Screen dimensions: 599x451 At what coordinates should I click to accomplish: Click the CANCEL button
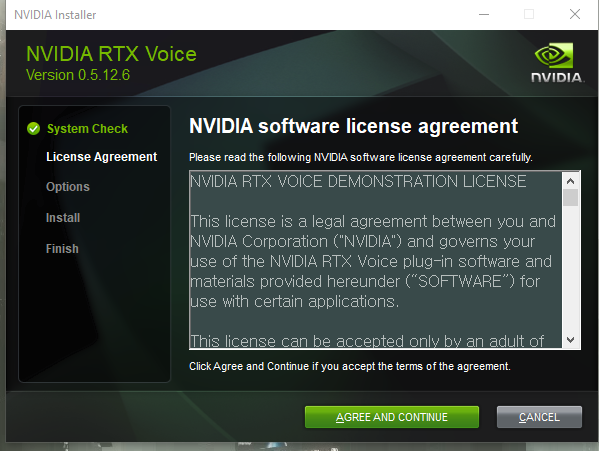[x=539, y=417]
